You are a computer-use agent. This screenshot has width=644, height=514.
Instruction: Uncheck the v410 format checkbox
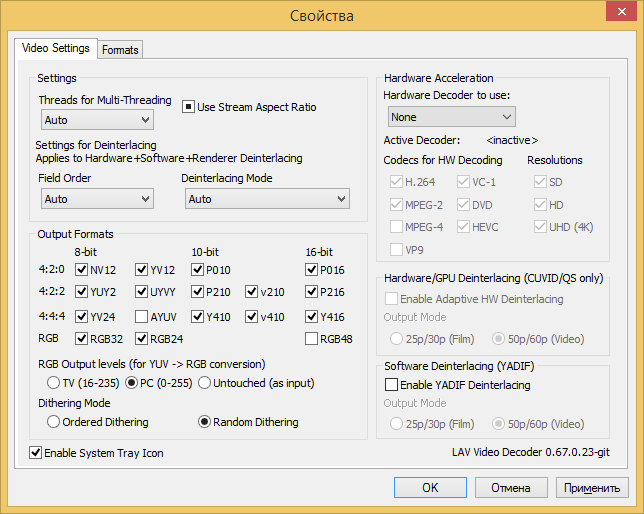tap(251, 317)
